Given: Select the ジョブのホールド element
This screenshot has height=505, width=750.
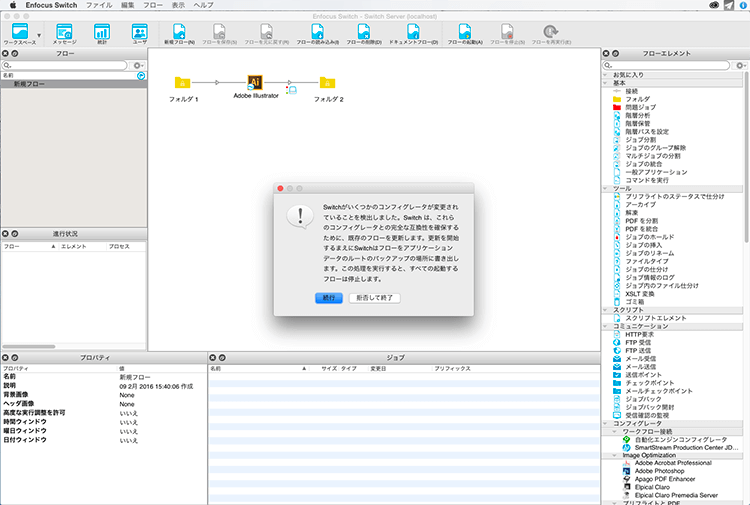Looking at the screenshot, I should click(644, 237).
